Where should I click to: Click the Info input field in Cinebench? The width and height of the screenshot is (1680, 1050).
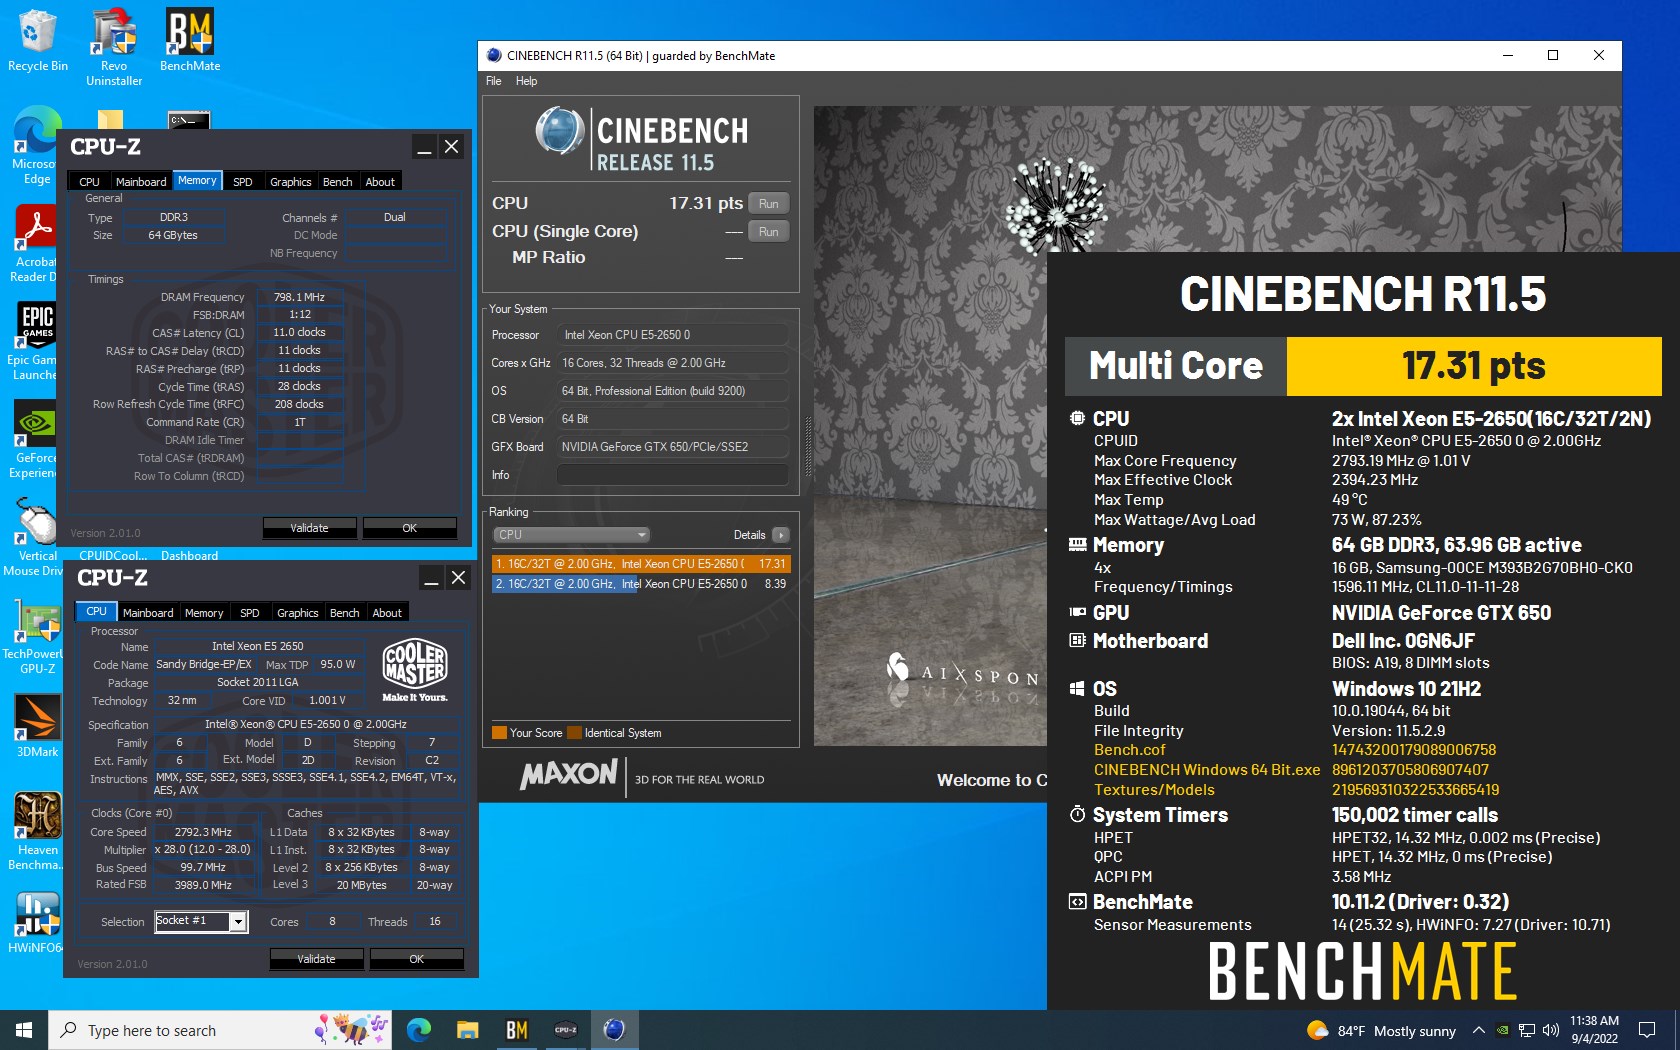click(672, 475)
